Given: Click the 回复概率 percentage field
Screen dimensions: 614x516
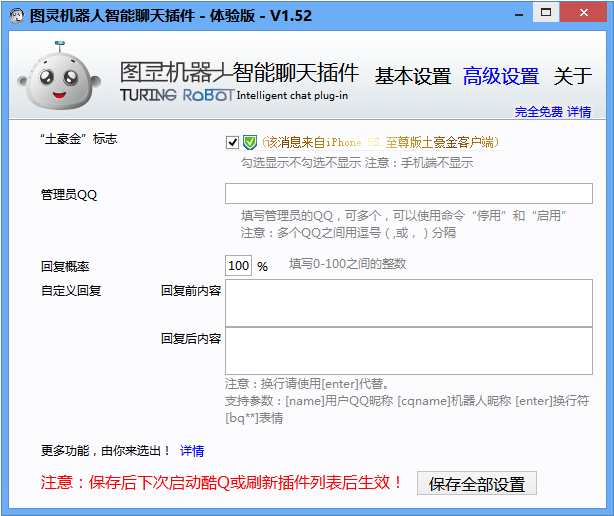Looking at the screenshot, I should pos(238,266).
